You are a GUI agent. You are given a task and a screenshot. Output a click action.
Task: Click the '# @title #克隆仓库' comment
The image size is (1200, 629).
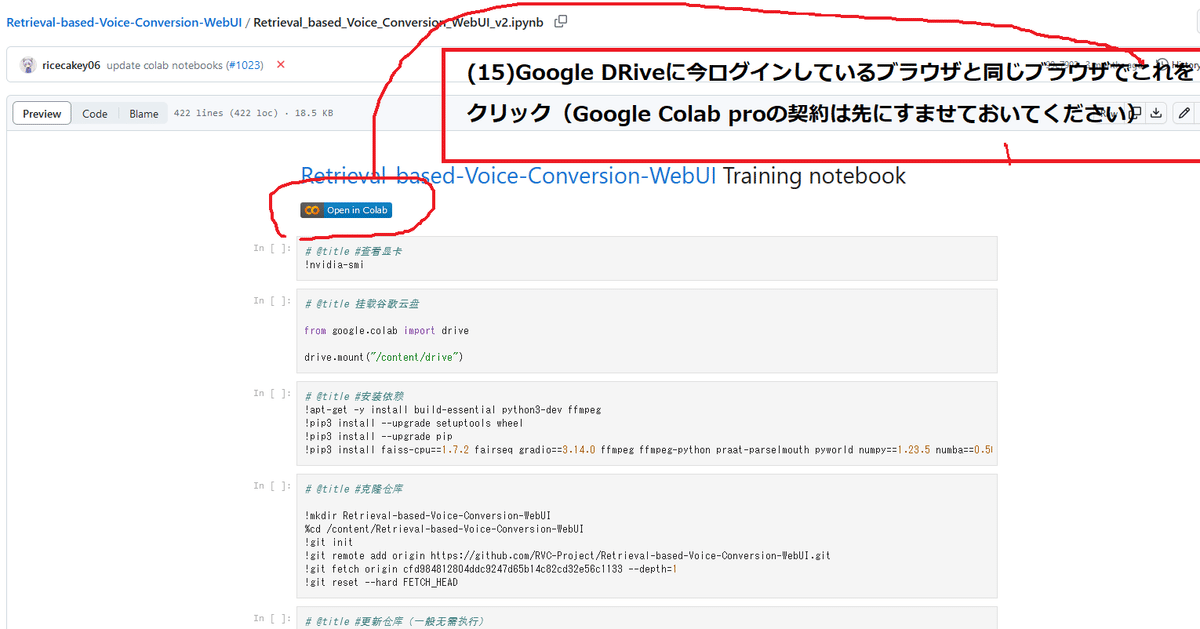click(353, 489)
